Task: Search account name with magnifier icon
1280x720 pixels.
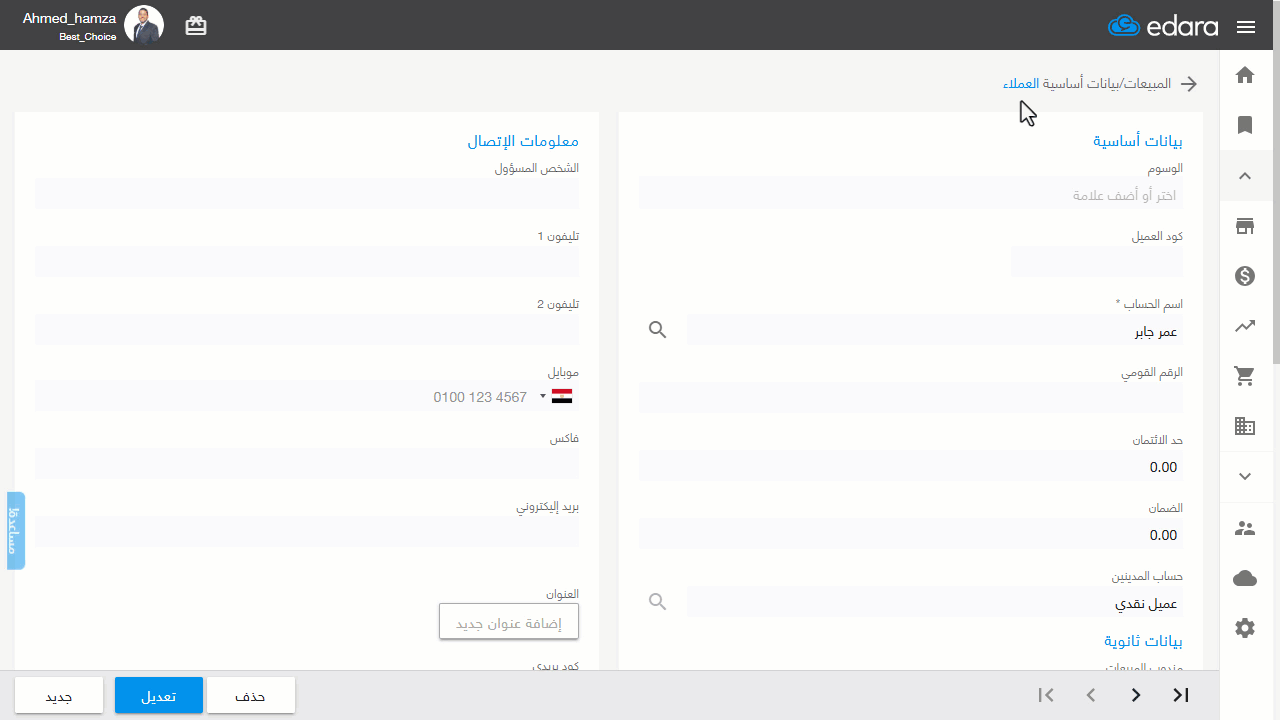Action: click(x=657, y=329)
